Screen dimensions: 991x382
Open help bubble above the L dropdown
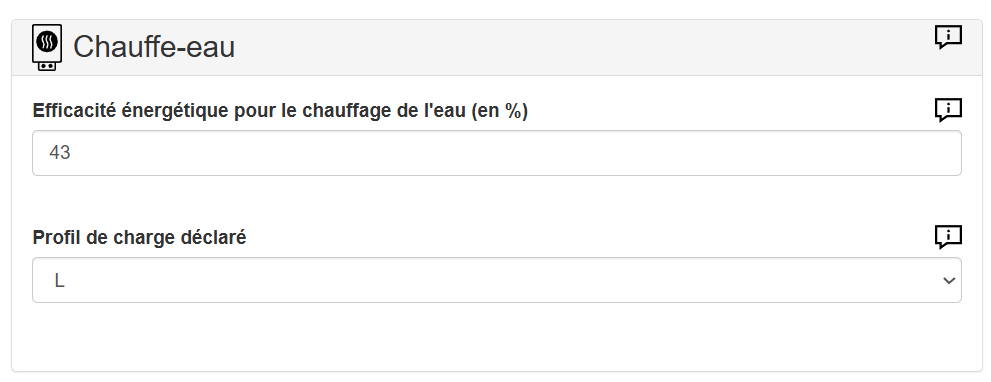948,237
